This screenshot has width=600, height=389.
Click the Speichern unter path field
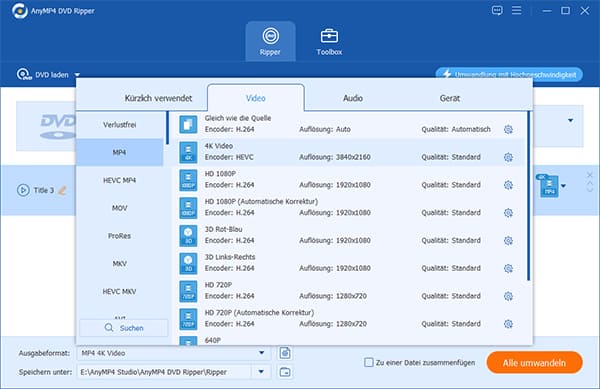[x=165, y=372]
